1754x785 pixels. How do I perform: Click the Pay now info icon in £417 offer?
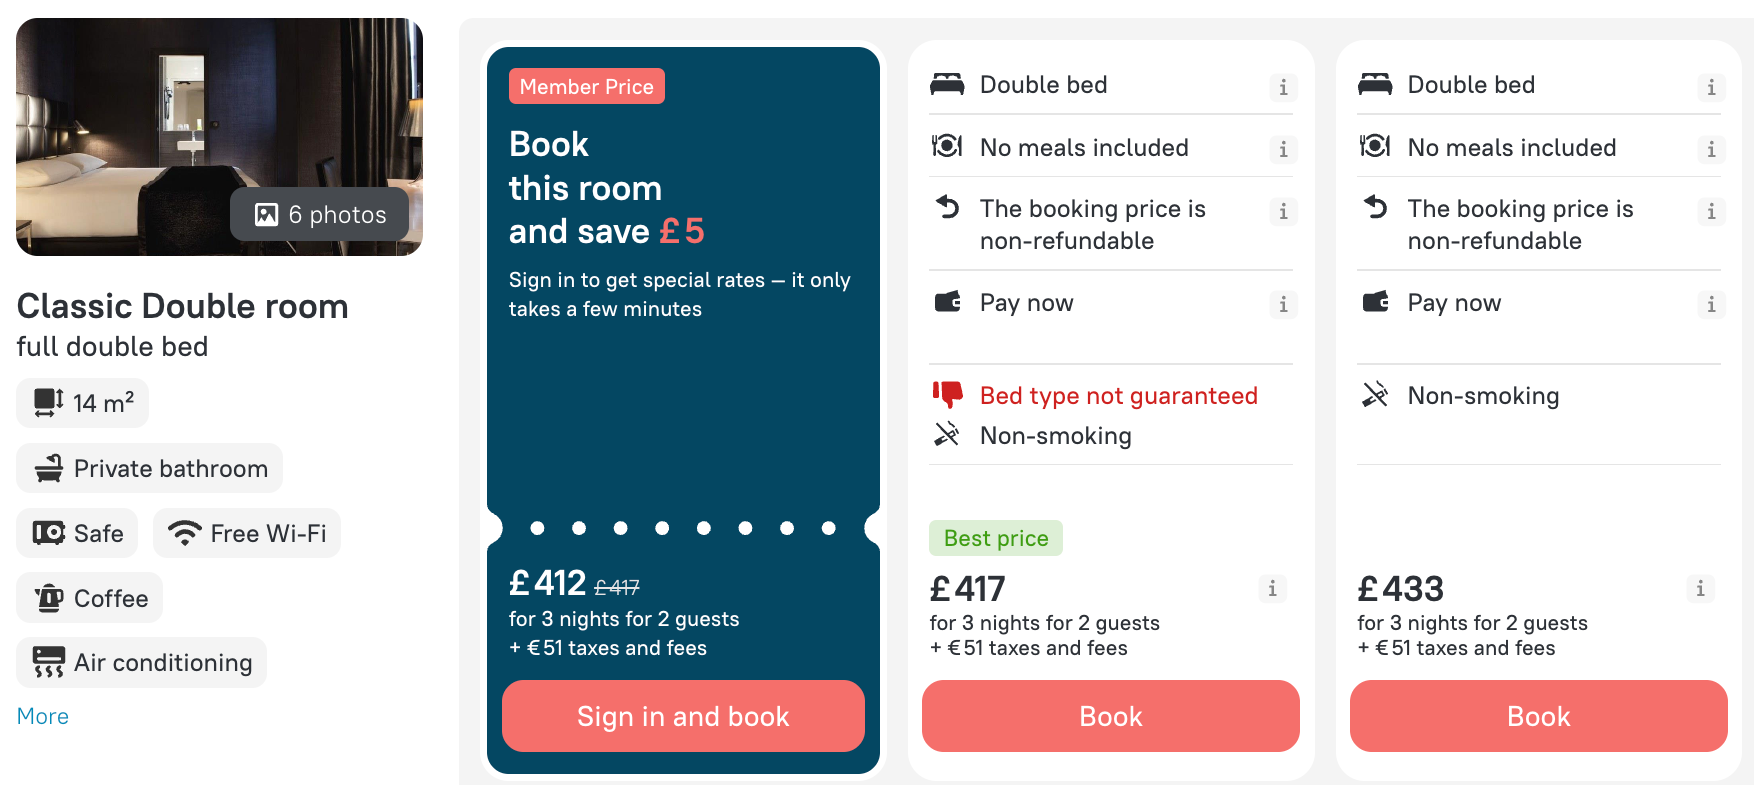coord(1283,304)
